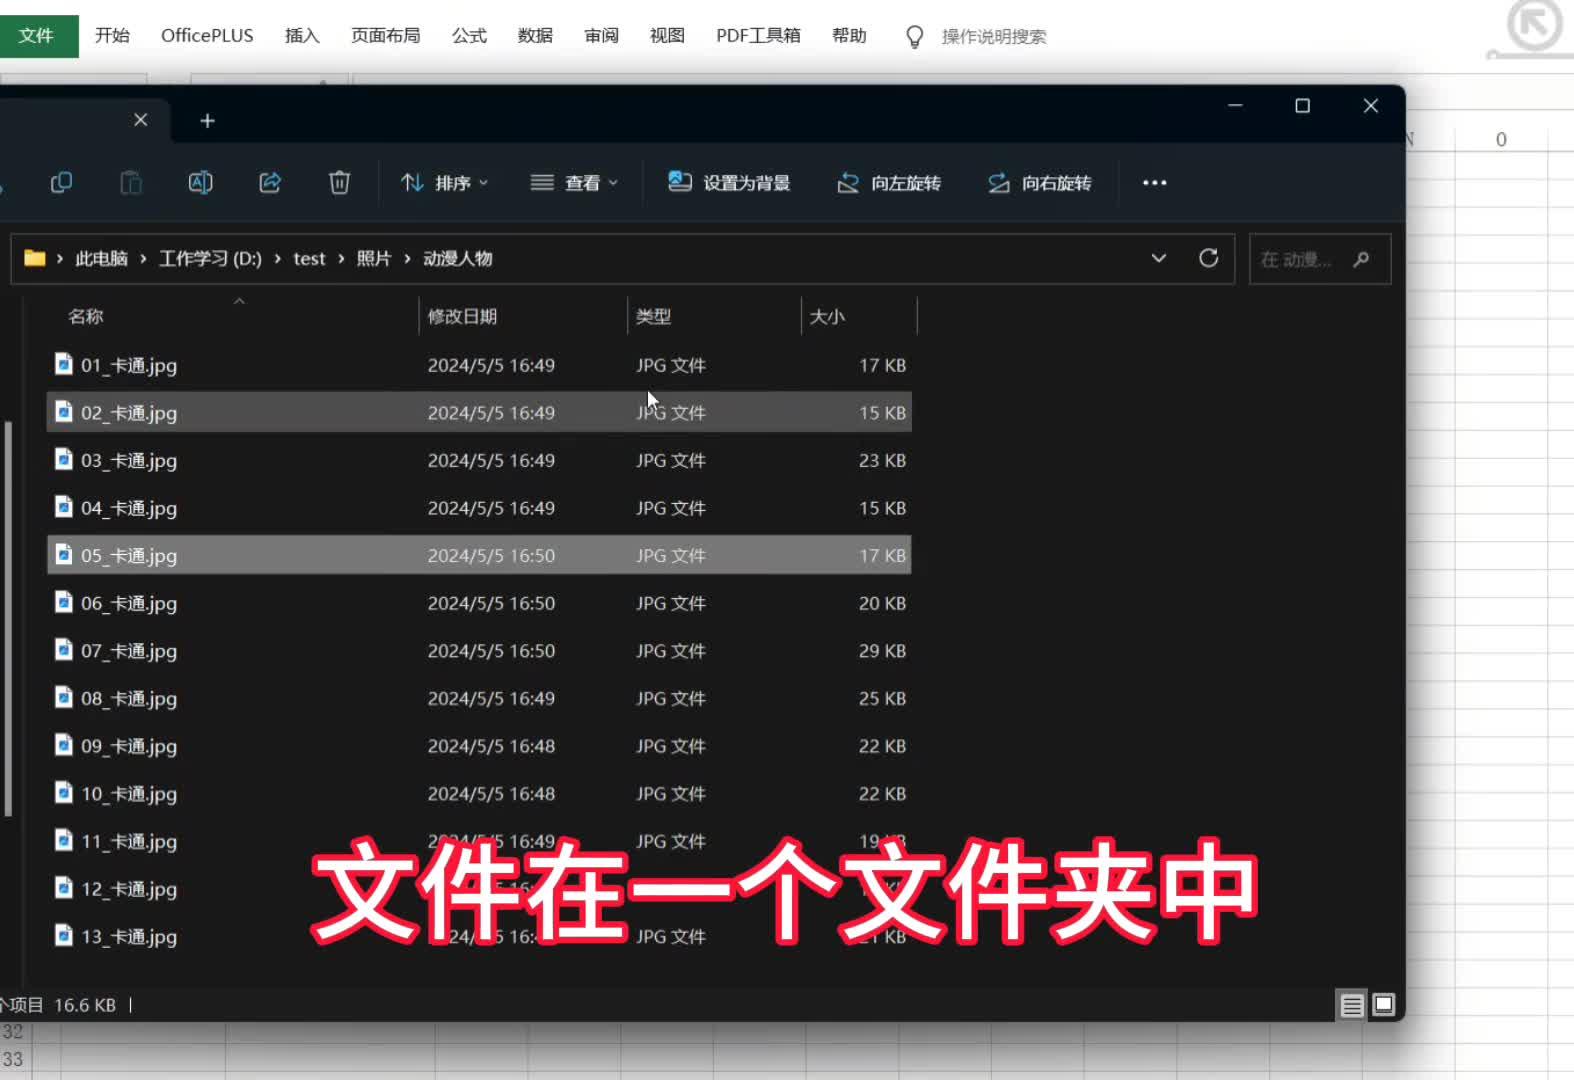
Task: Open the three-dots more options menu
Action: (x=1155, y=183)
